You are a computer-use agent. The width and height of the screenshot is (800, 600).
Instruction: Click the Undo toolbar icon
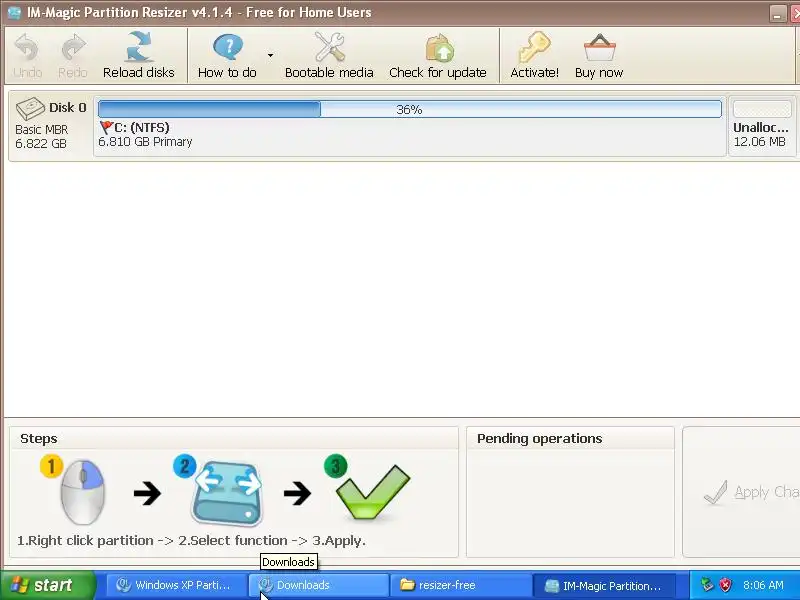point(27,55)
